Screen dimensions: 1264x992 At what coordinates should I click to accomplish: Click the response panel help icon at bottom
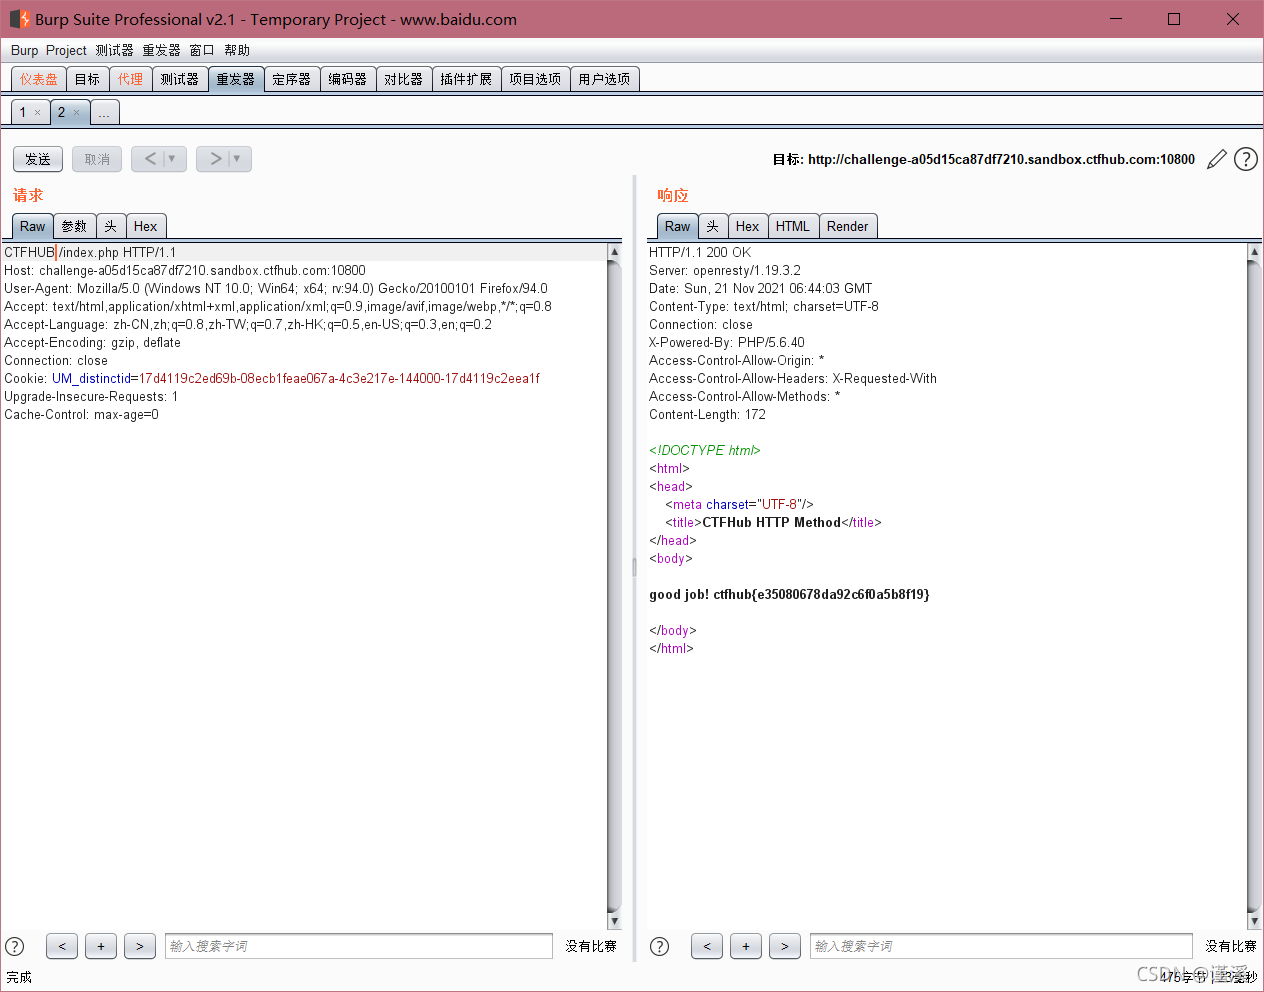[660, 946]
